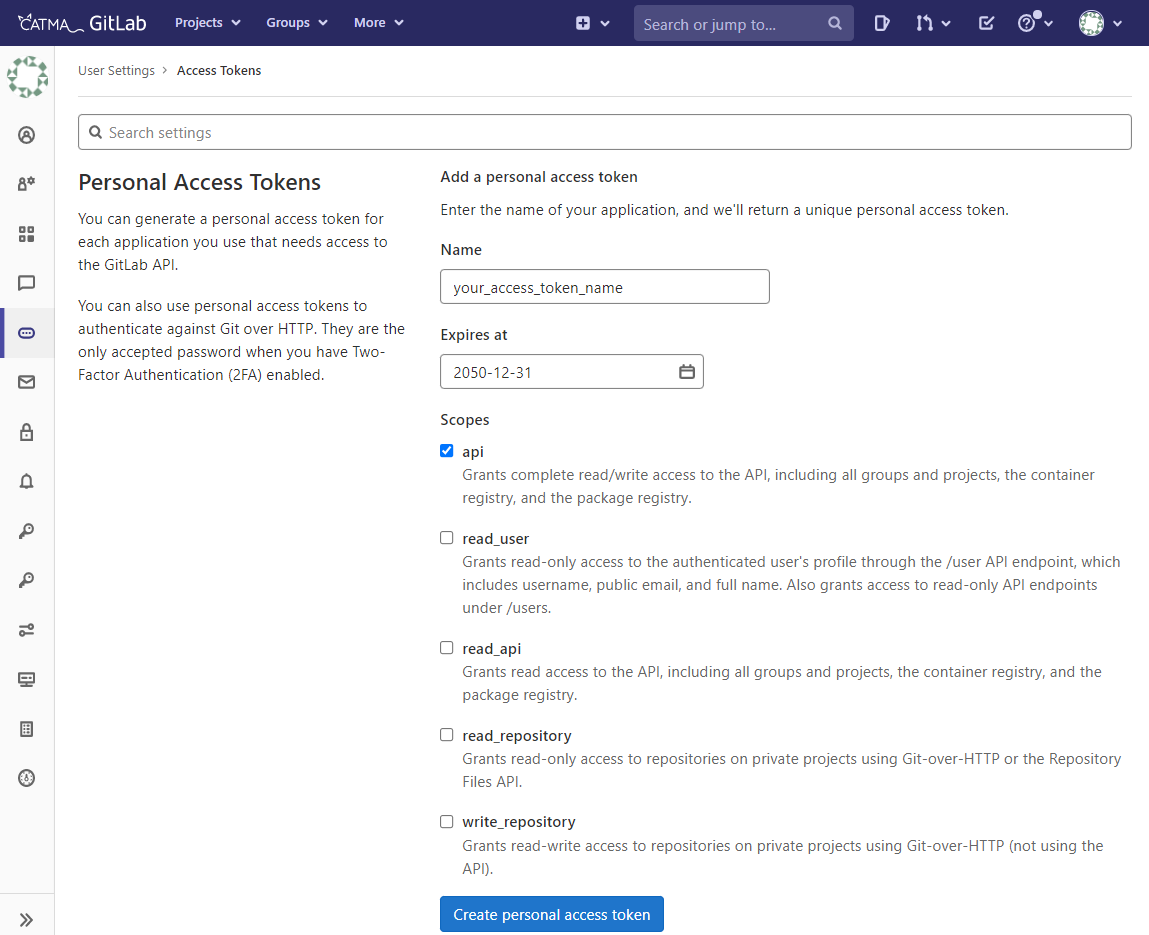Click the read_repository scope label
Image resolution: width=1149 pixels, height=935 pixels.
[x=517, y=736]
